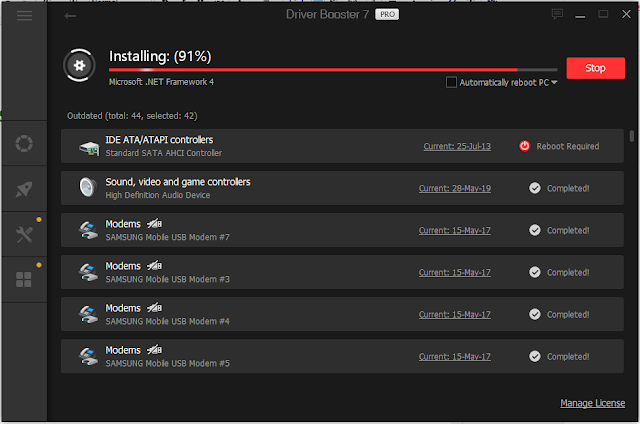This screenshot has width=640, height=424.
Task: Expand the Automatically reboot PC dropdown arrow
Action: pyautogui.click(x=554, y=82)
